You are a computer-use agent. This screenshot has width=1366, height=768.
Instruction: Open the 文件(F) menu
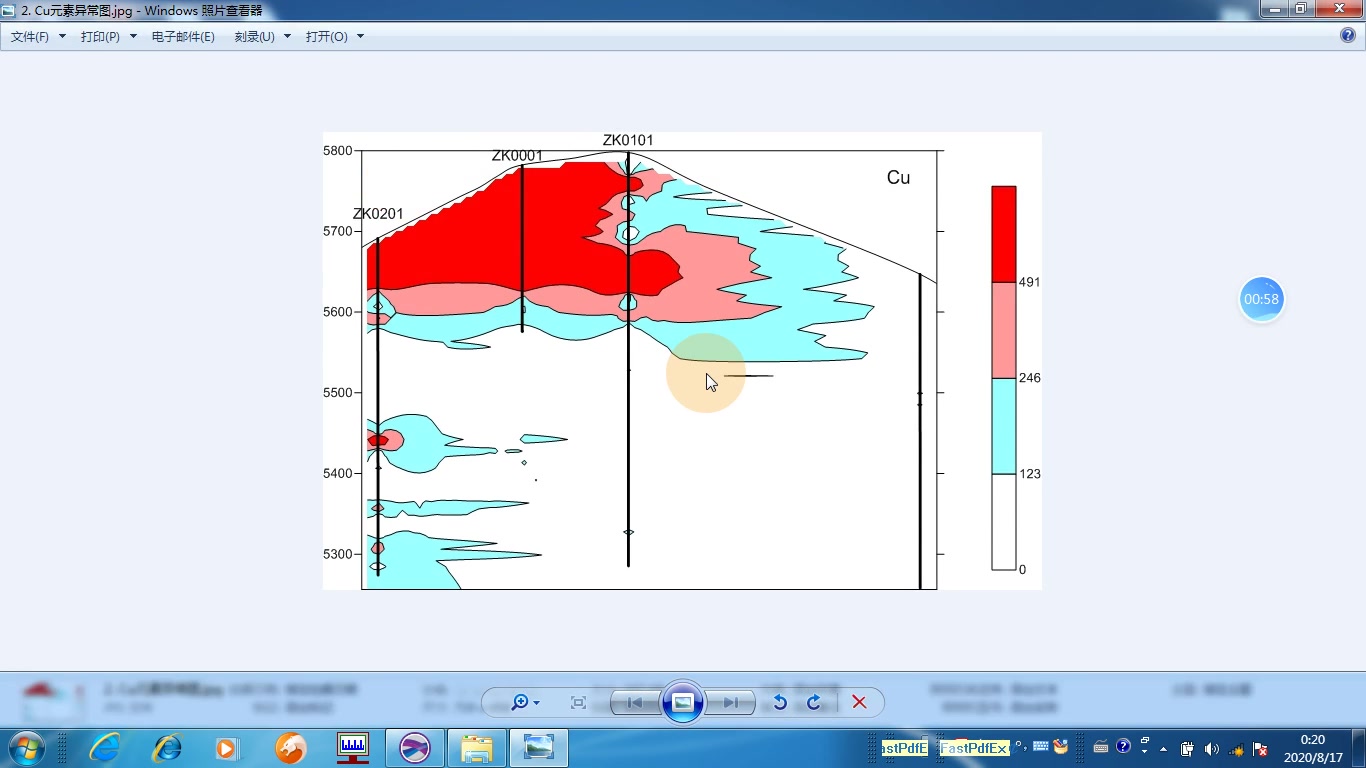coord(30,36)
